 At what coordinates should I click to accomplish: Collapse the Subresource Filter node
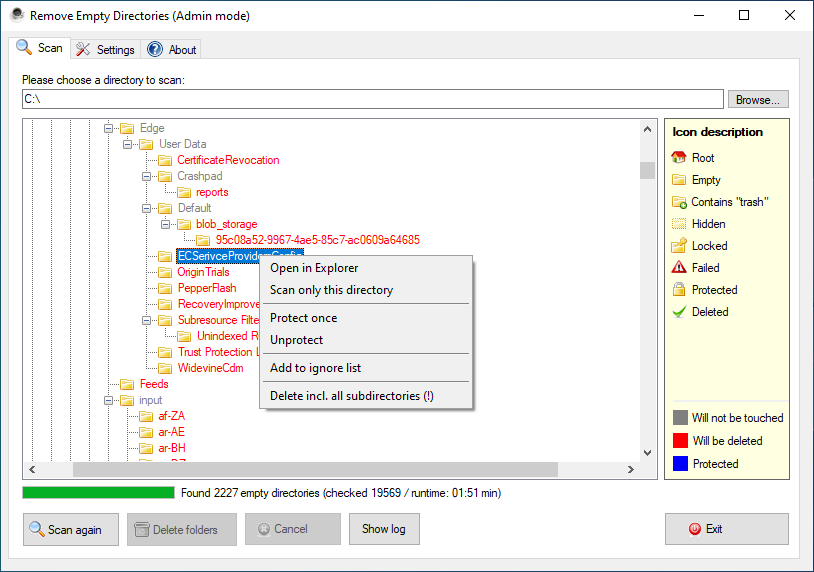click(x=146, y=320)
